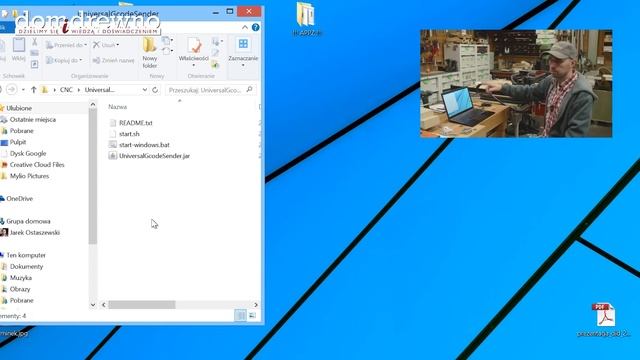The width and height of the screenshot is (640, 360).
Task: Select Grupa domowa in navigation pane
Action: [x=28, y=221]
